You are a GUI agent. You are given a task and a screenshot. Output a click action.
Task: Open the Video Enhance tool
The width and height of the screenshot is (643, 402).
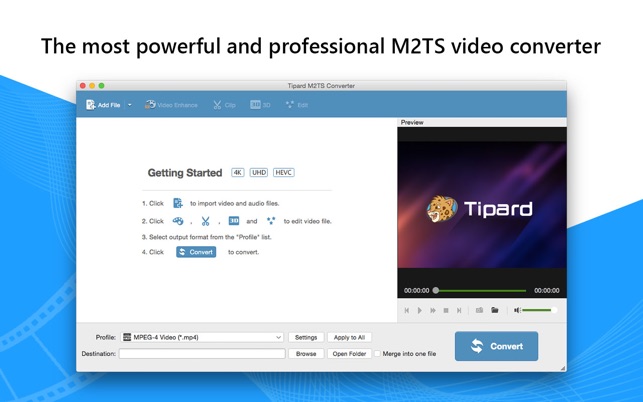[171, 105]
